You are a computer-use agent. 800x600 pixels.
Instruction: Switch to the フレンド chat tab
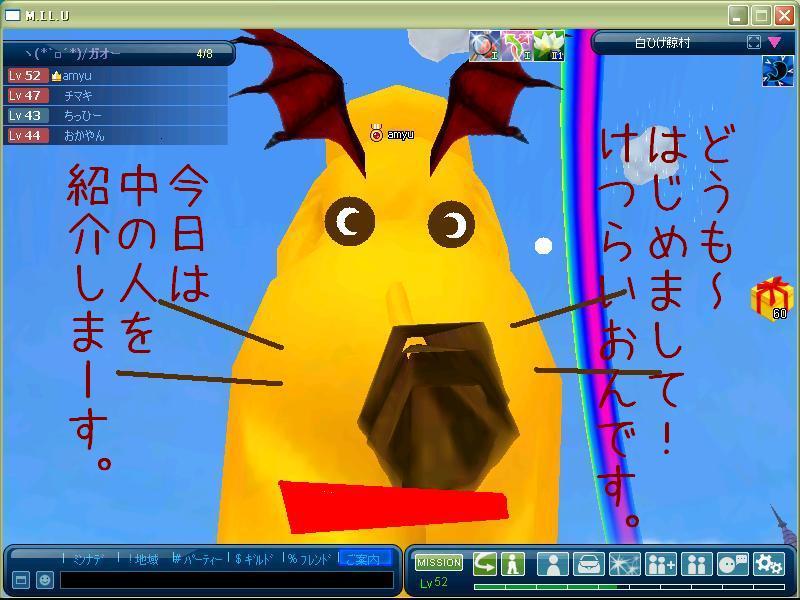(309, 559)
